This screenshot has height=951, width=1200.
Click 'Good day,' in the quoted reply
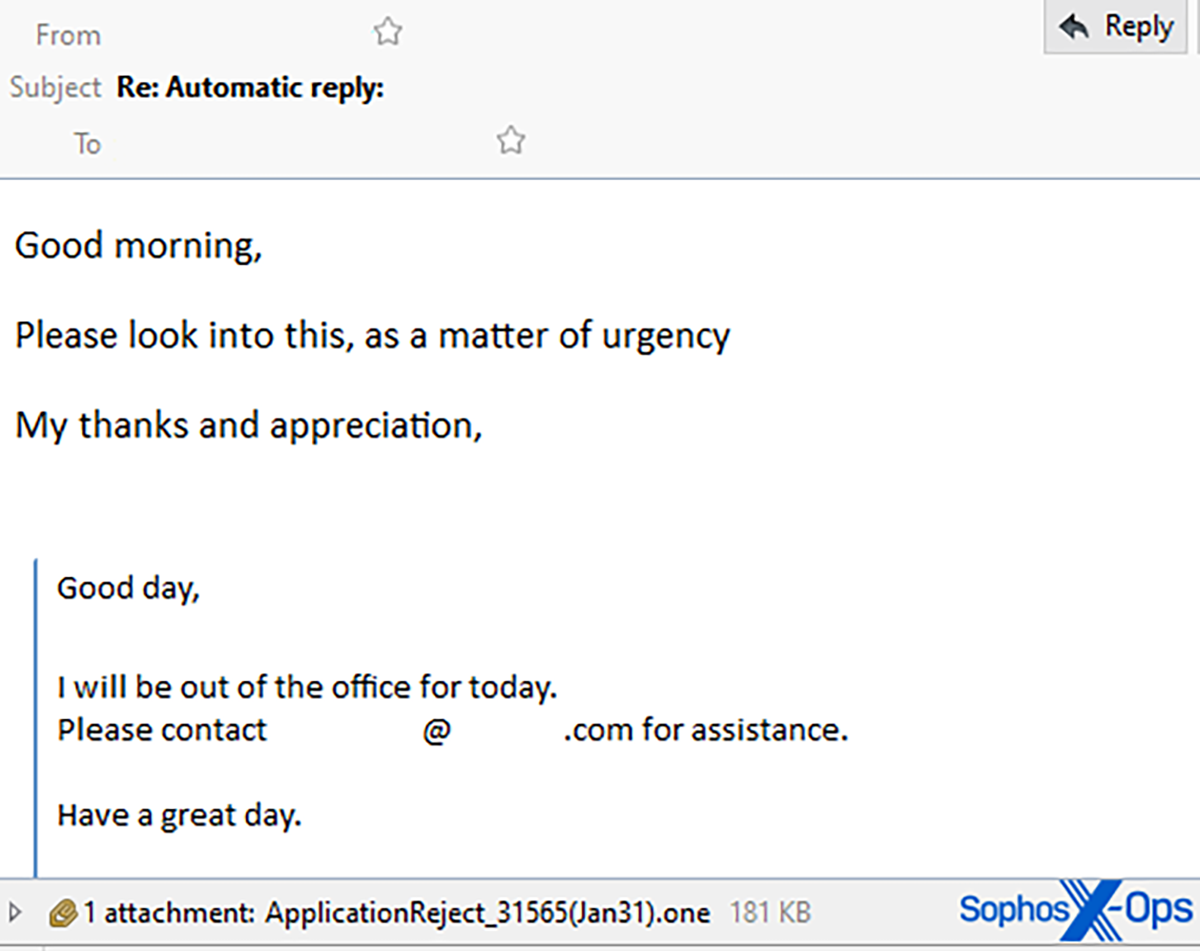point(128,588)
